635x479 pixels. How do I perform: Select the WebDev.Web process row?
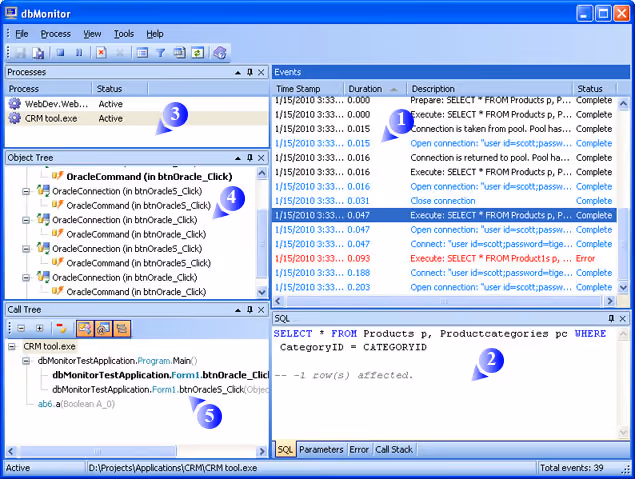(x=136, y=104)
